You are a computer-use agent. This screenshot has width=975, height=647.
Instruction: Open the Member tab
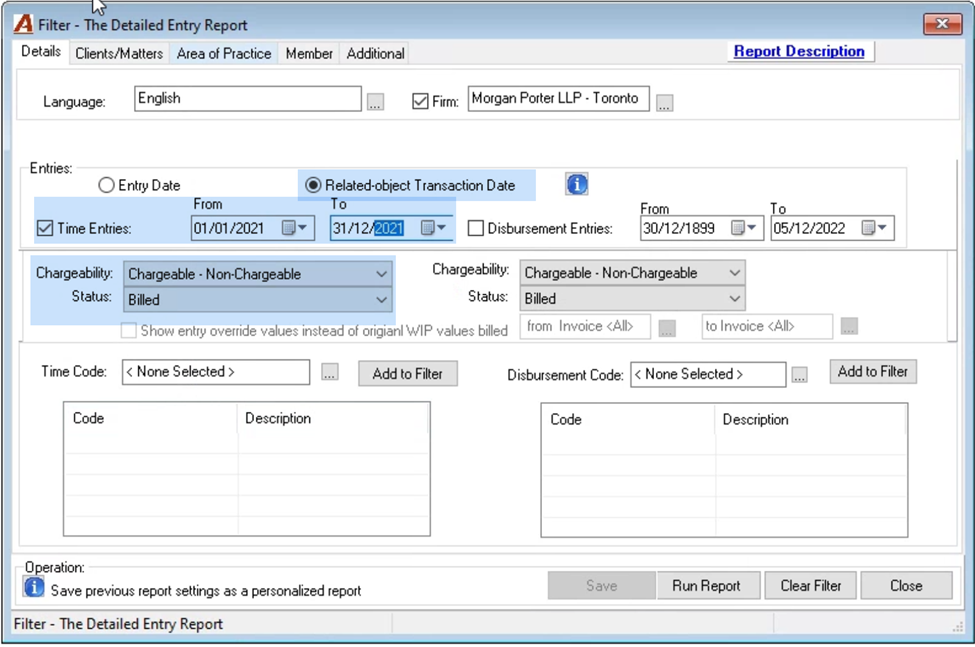309,53
